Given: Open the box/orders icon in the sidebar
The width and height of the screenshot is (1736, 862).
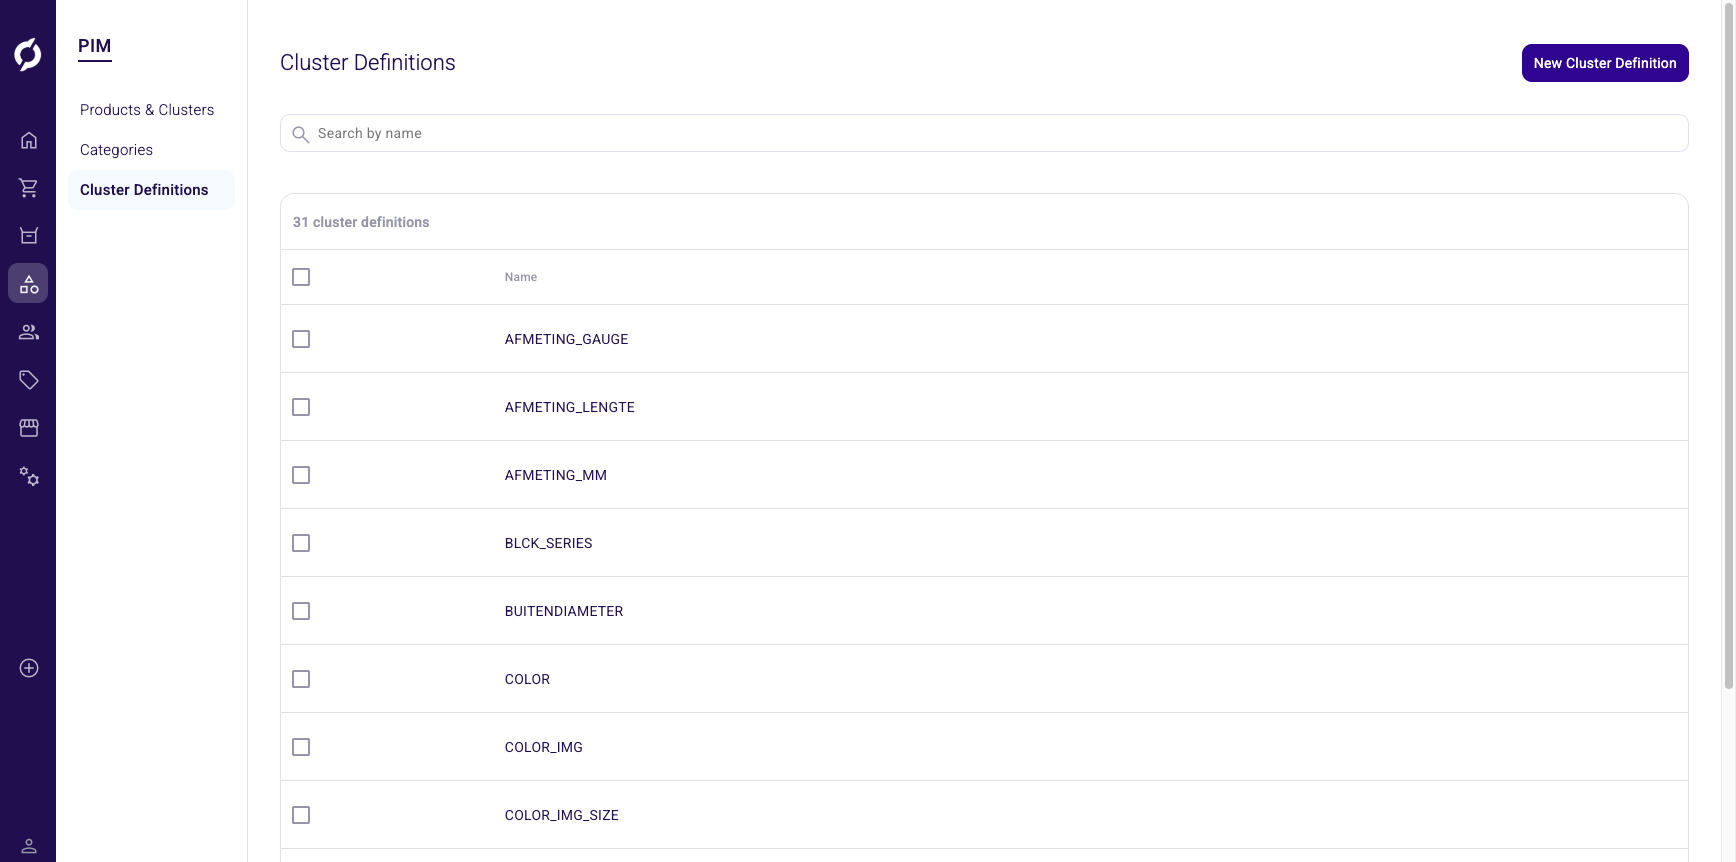Looking at the screenshot, I should [29, 236].
